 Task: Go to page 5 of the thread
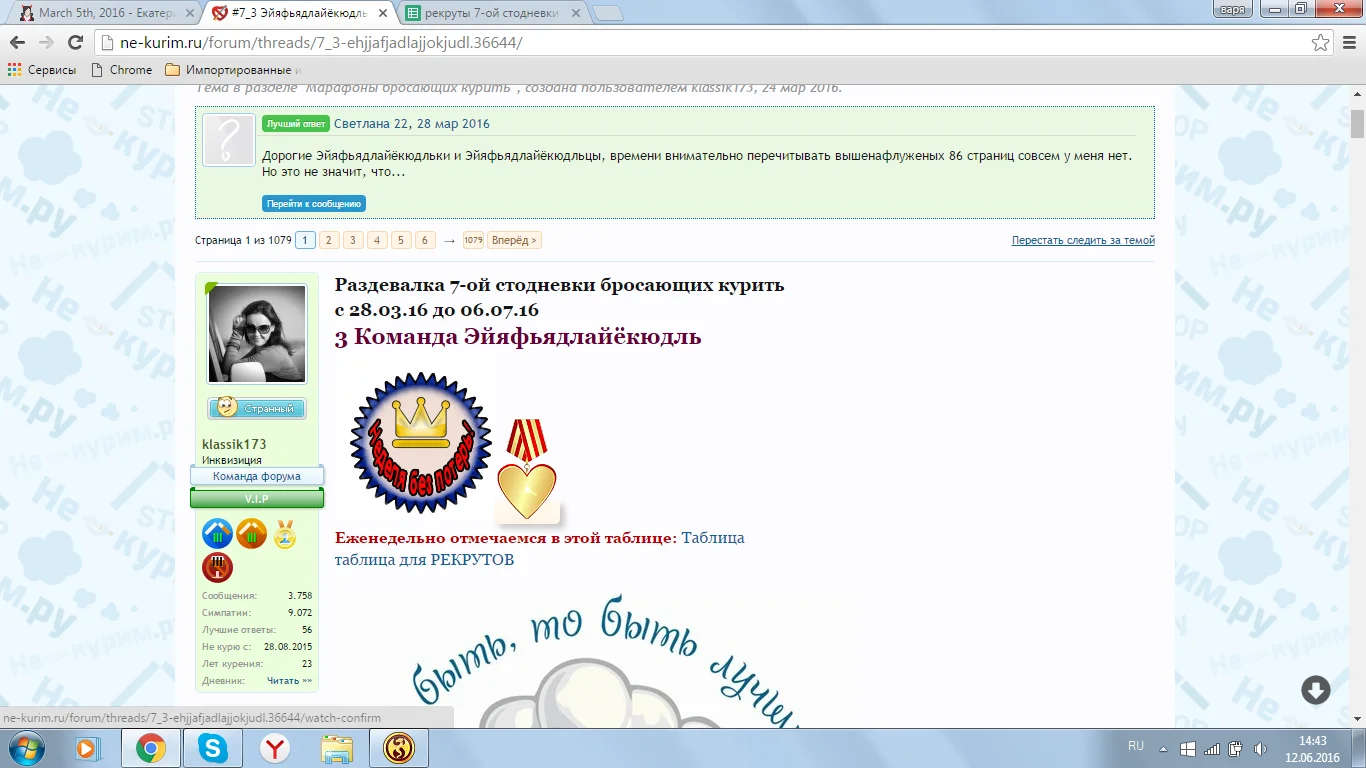tap(401, 240)
